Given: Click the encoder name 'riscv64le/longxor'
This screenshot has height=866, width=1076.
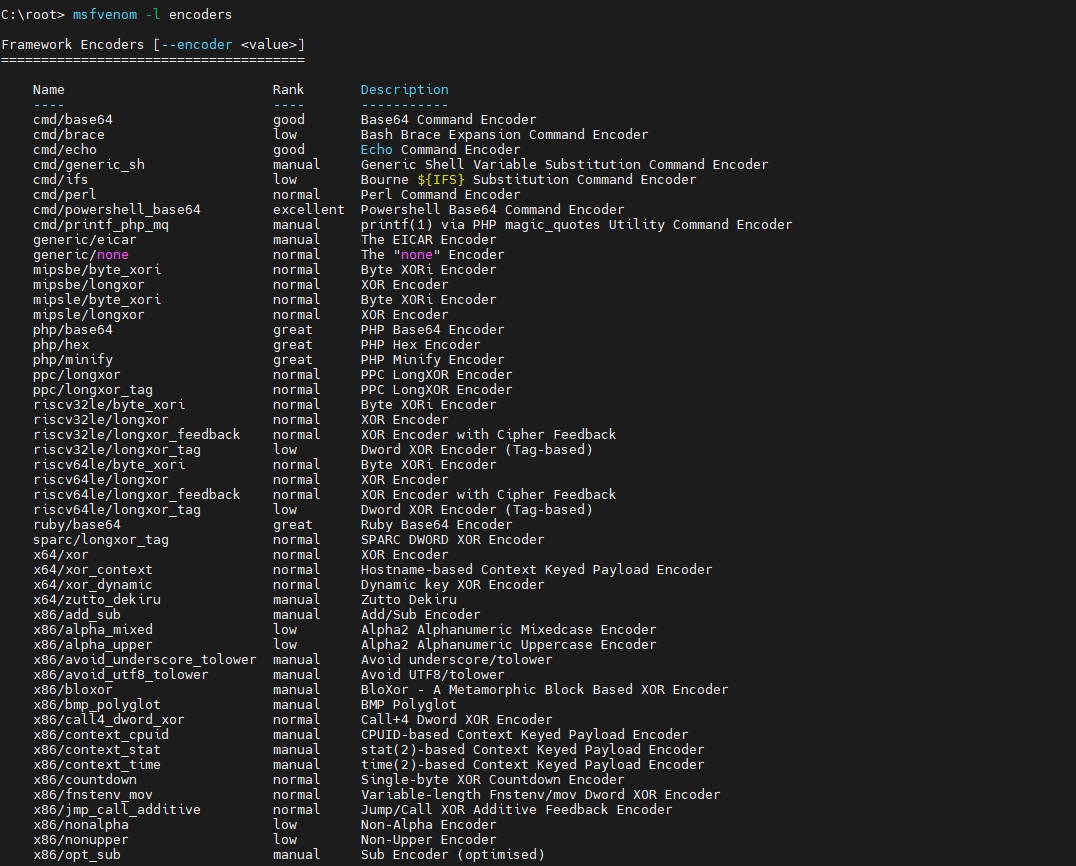Looking at the screenshot, I should point(101,480).
